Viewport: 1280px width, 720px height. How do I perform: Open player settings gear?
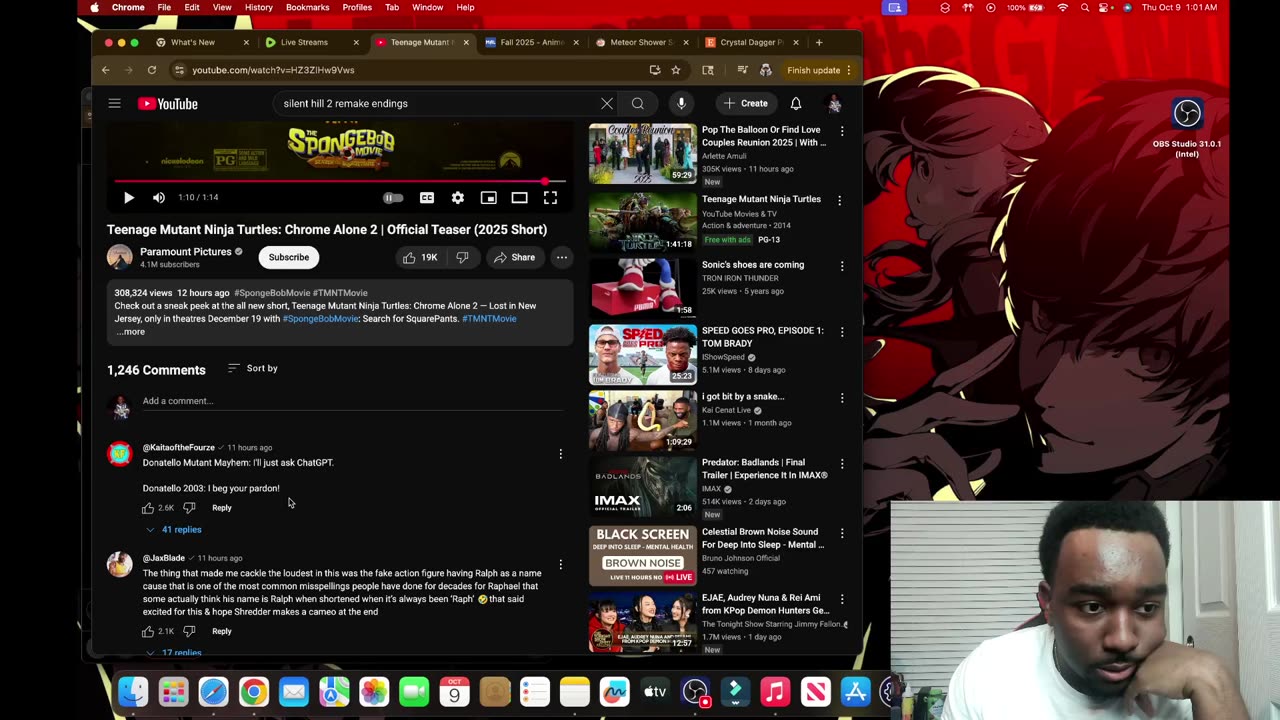[458, 198]
